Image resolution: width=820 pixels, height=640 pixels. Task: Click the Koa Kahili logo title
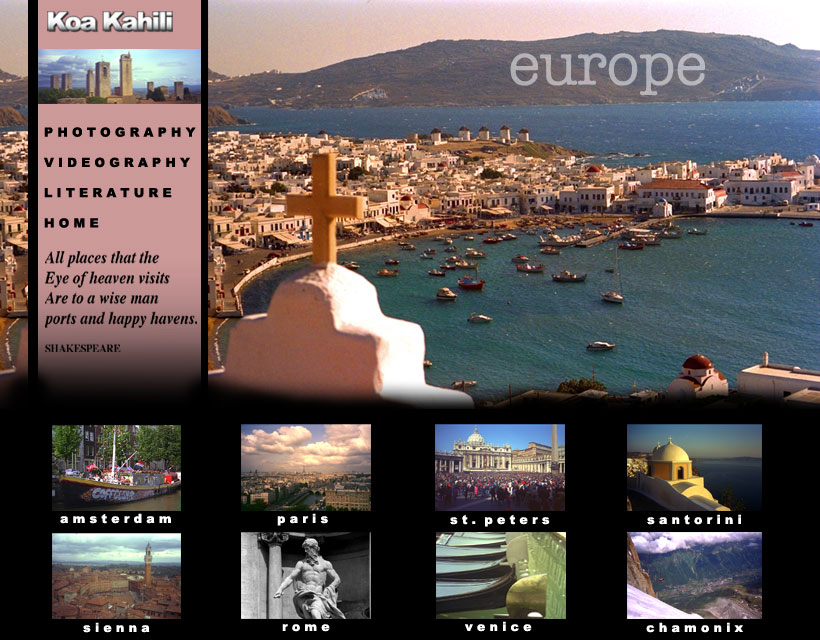tap(110, 21)
